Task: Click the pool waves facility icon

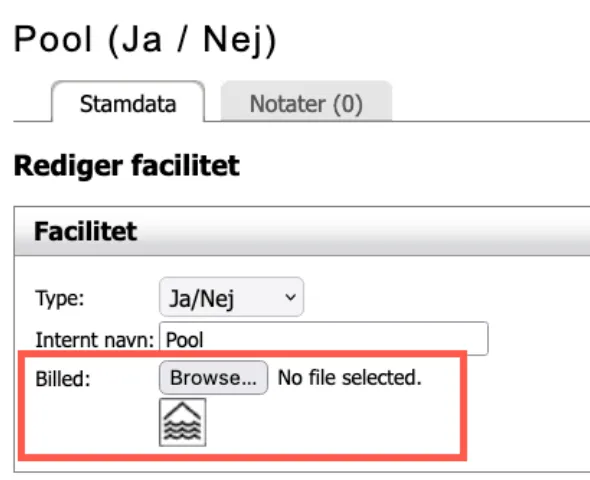Action: [x=182, y=422]
